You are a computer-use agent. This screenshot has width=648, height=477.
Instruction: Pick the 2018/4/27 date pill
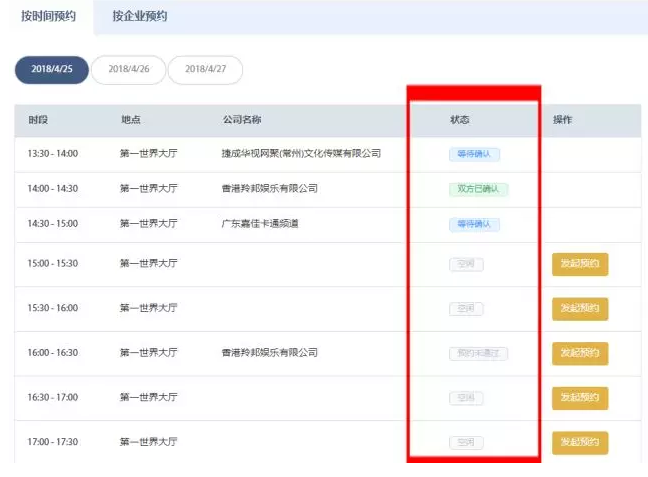(205, 69)
